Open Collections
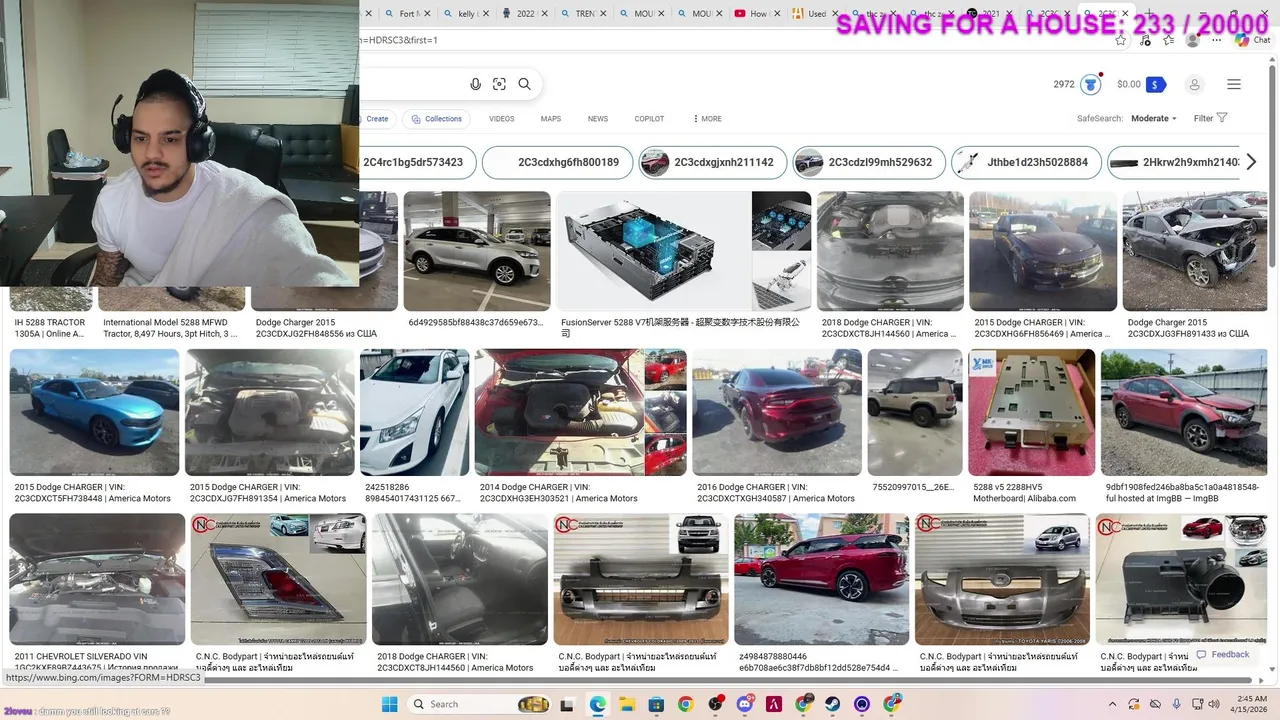The height and width of the screenshot is (720, 1280). (x=437, y=119)
